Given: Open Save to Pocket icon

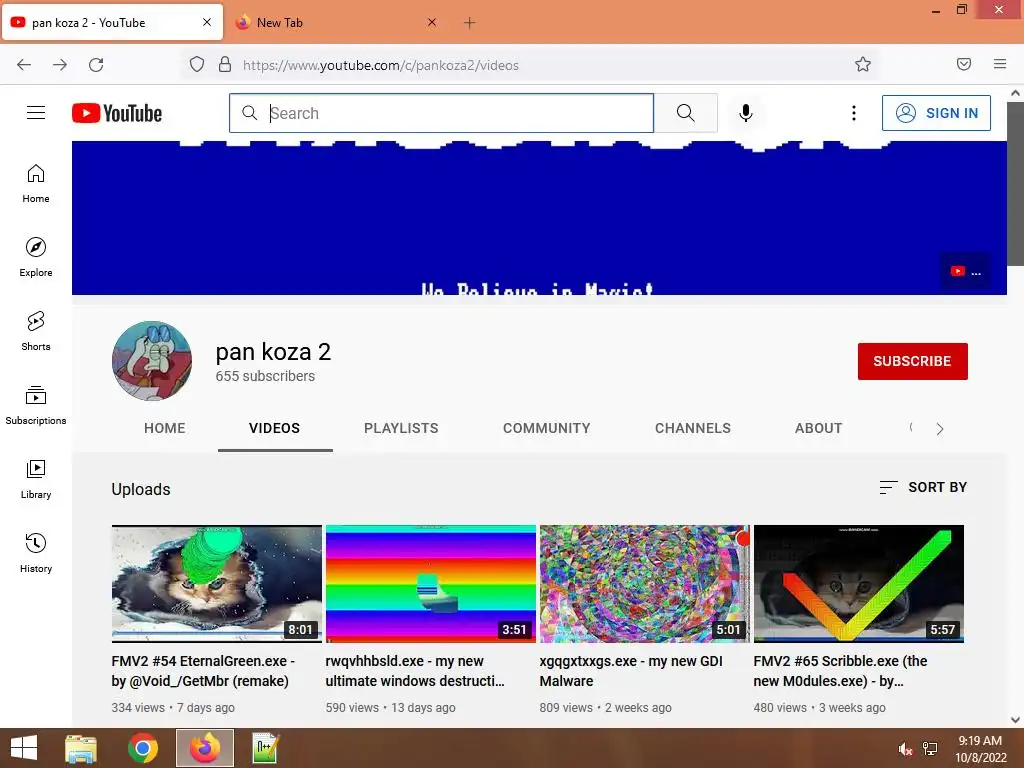Looking at the screenshot, I should tap(964, 64).
